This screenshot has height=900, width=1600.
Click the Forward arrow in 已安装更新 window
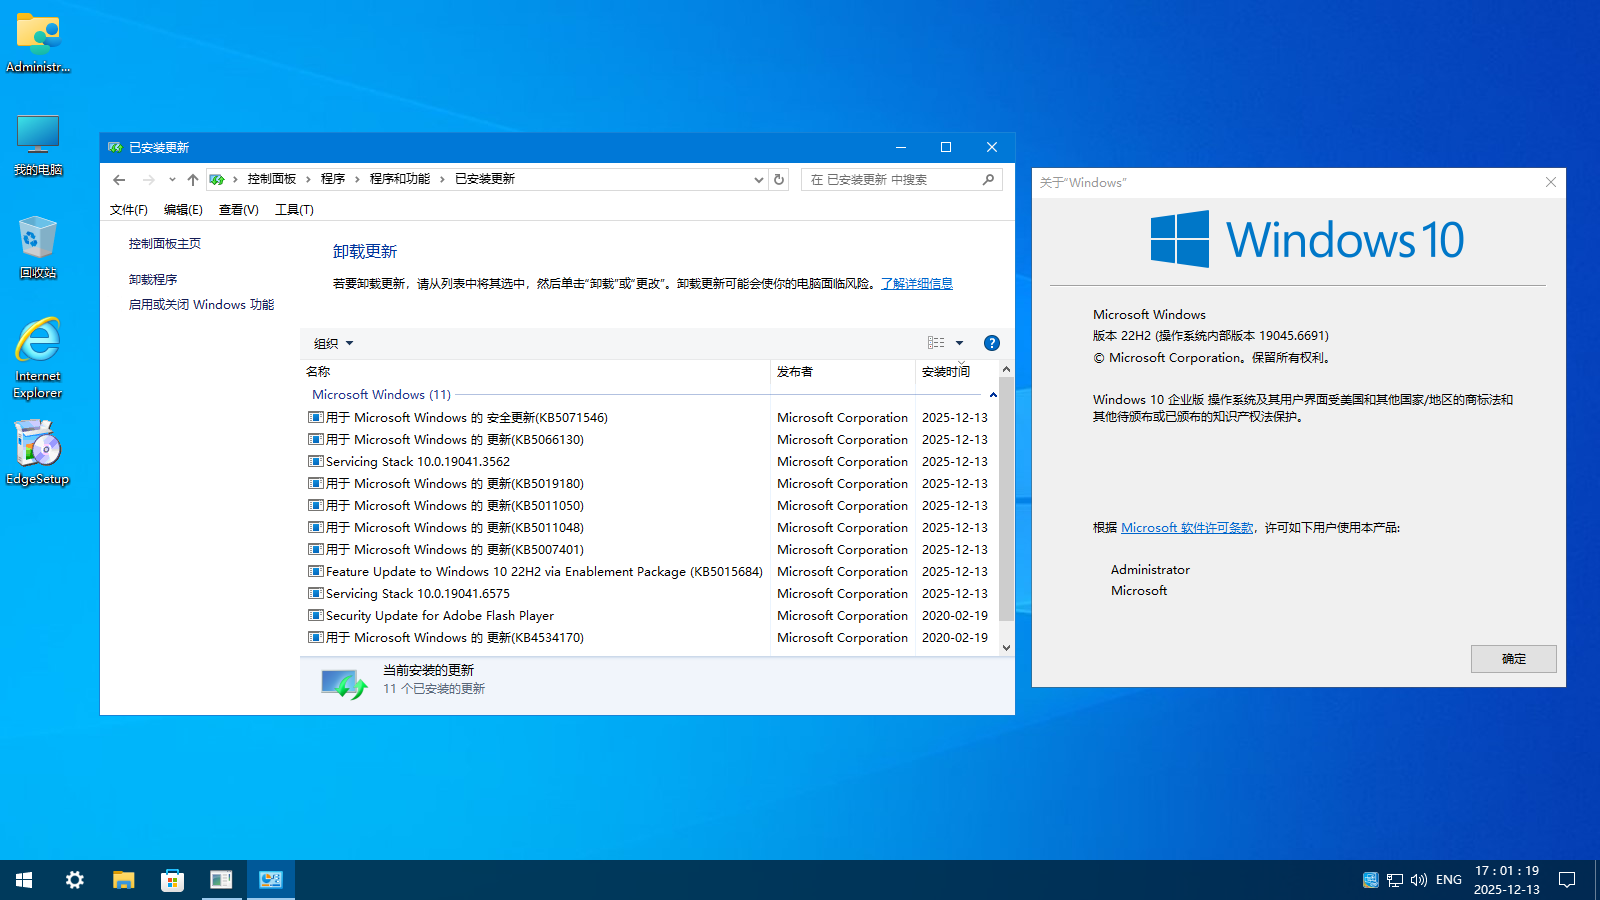click(148, 180)
